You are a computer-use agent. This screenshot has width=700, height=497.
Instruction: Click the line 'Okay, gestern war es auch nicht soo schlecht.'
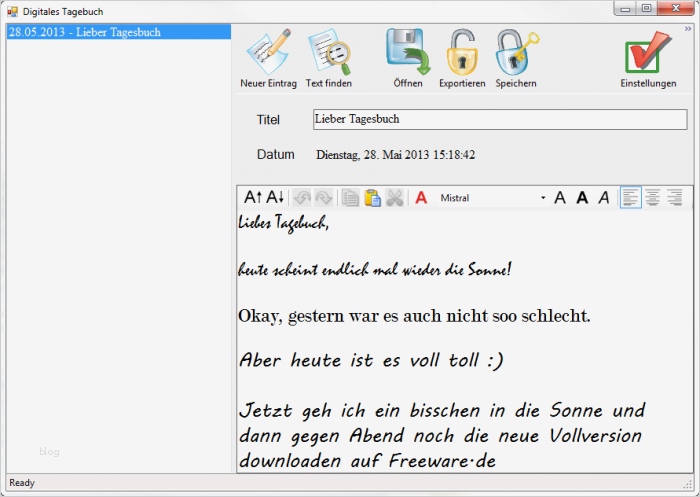click(414, 316)
